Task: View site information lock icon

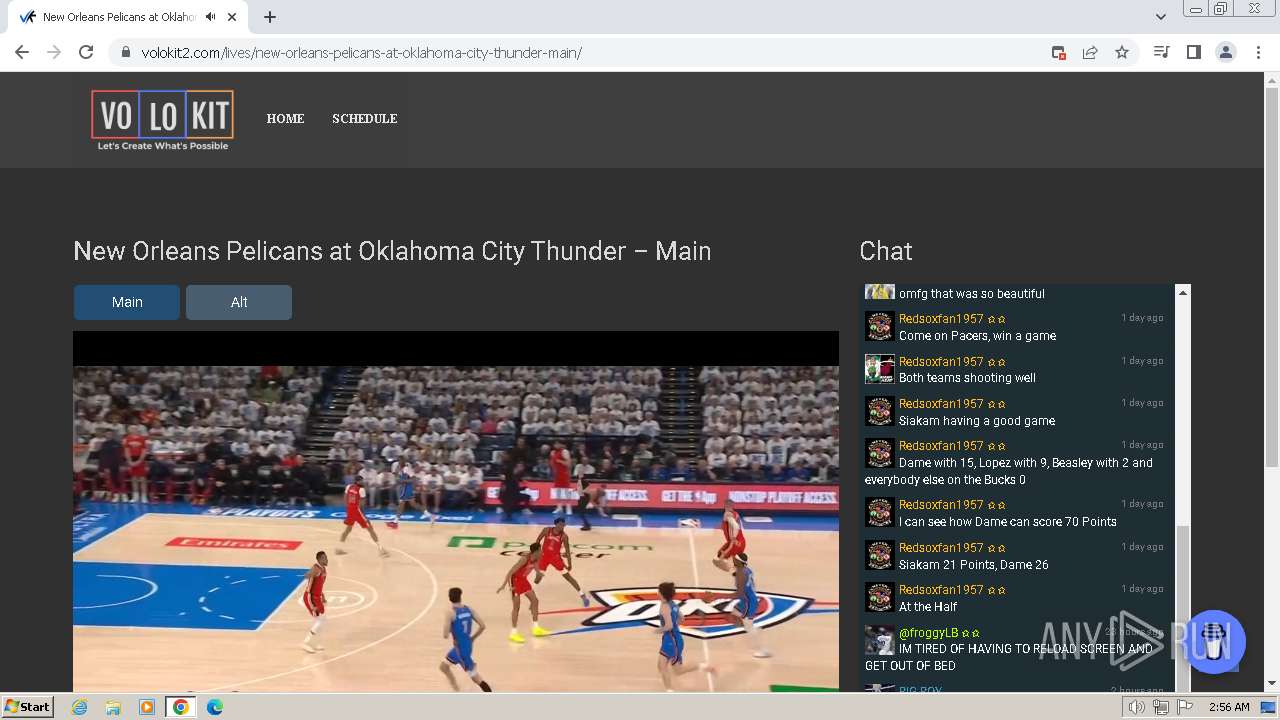Action: [125, 52]
